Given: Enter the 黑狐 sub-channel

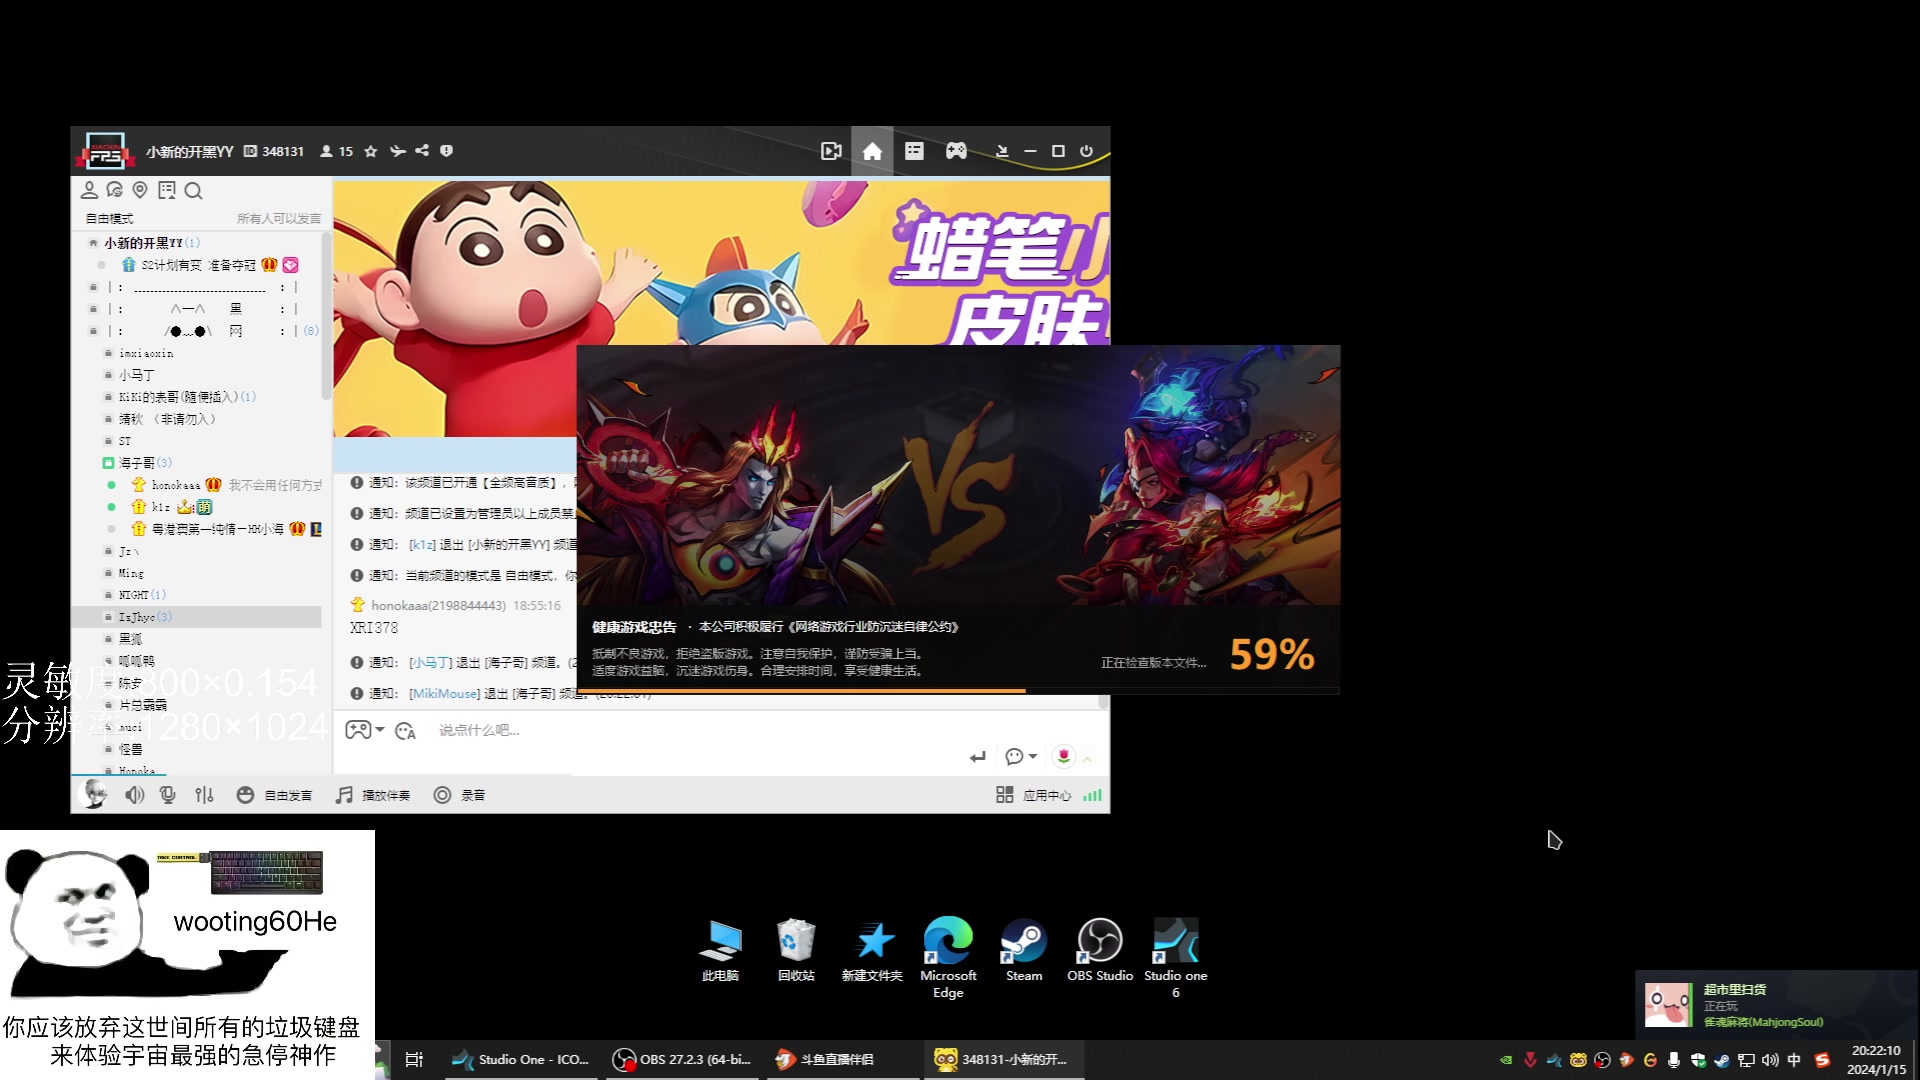Looking at the screenshot, I should click(x=130, y=639).
